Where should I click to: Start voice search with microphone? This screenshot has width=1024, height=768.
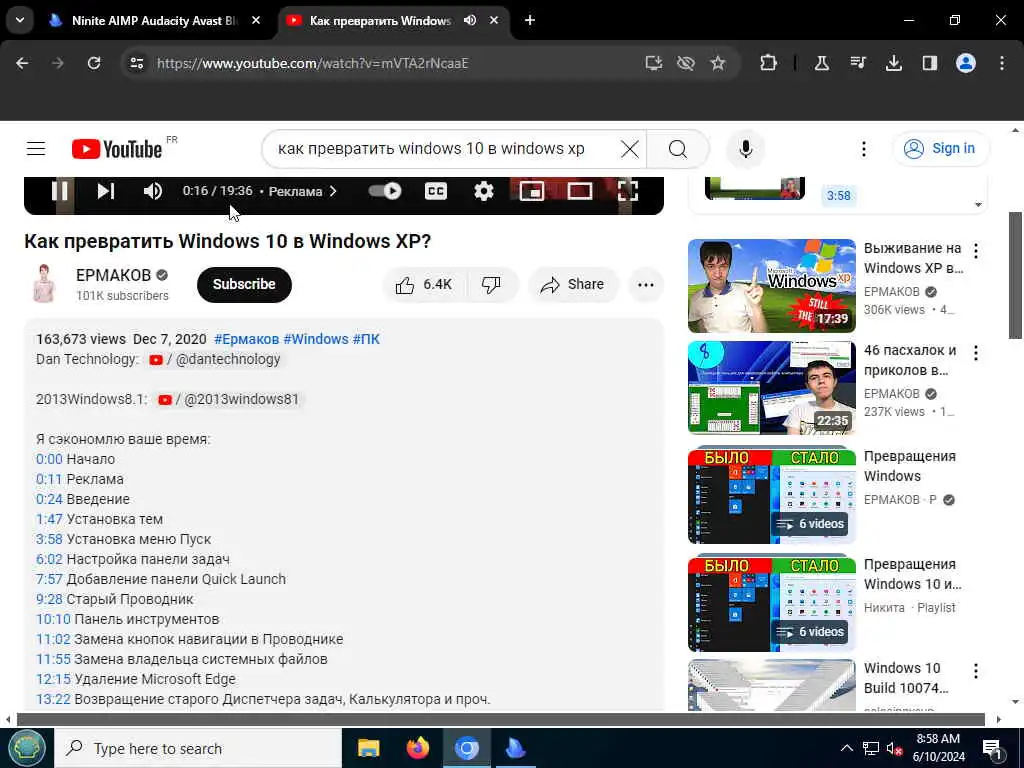tap(745, 149)
